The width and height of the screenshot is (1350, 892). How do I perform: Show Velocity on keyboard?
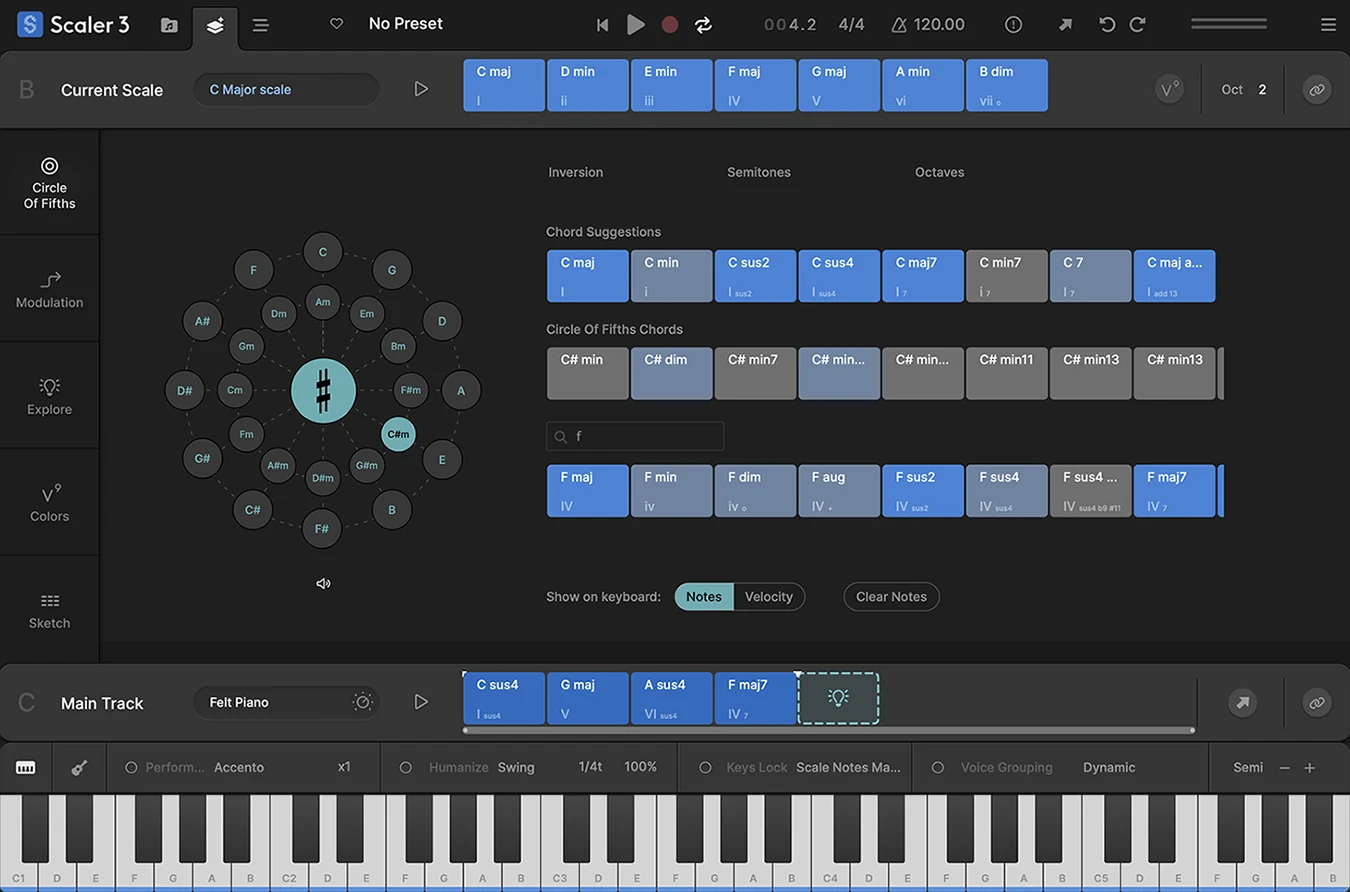[769, 597]
